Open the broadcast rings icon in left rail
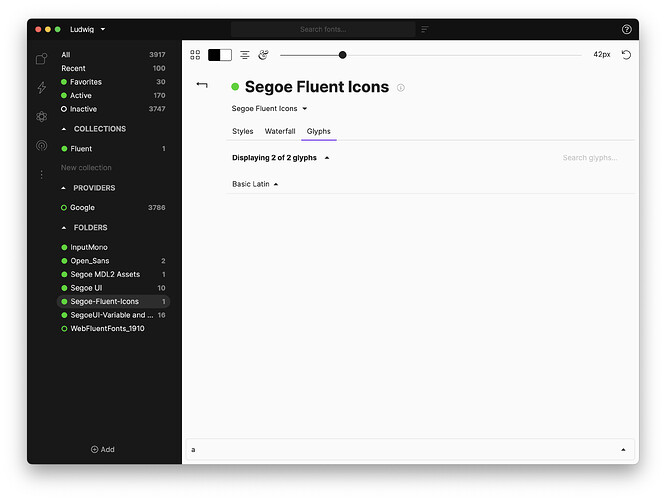 [41, 145]
